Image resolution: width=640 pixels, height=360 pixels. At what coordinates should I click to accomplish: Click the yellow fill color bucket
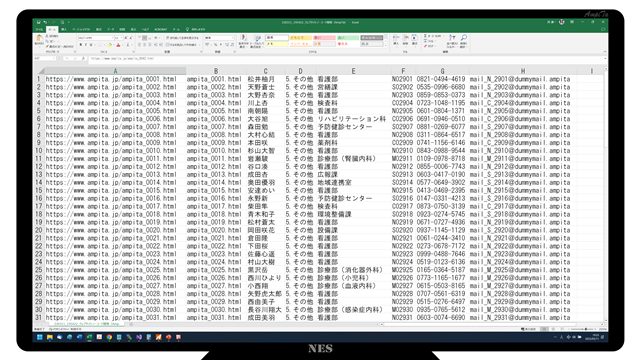110,45
